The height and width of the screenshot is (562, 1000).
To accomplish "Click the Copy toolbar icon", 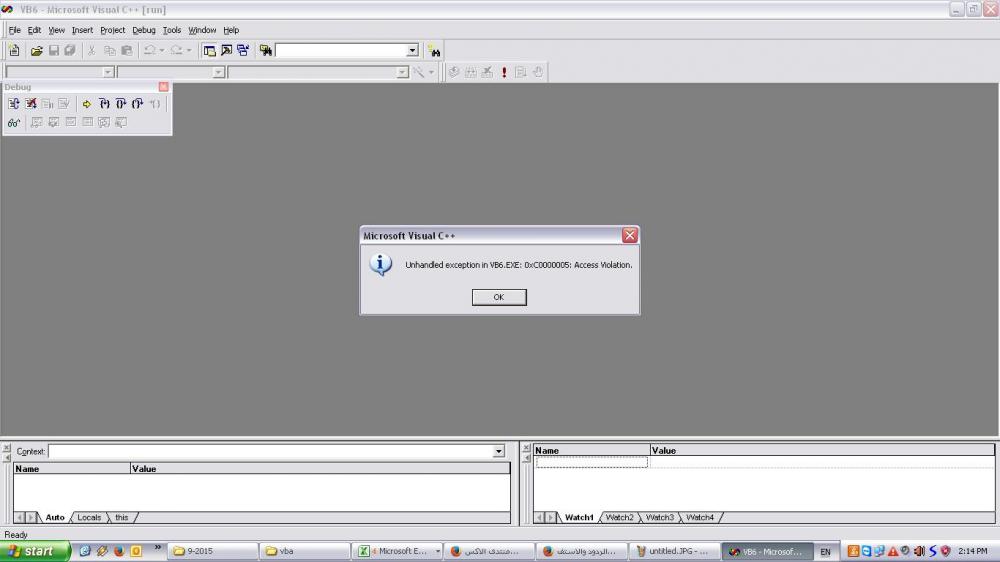I will coord(110,50).
